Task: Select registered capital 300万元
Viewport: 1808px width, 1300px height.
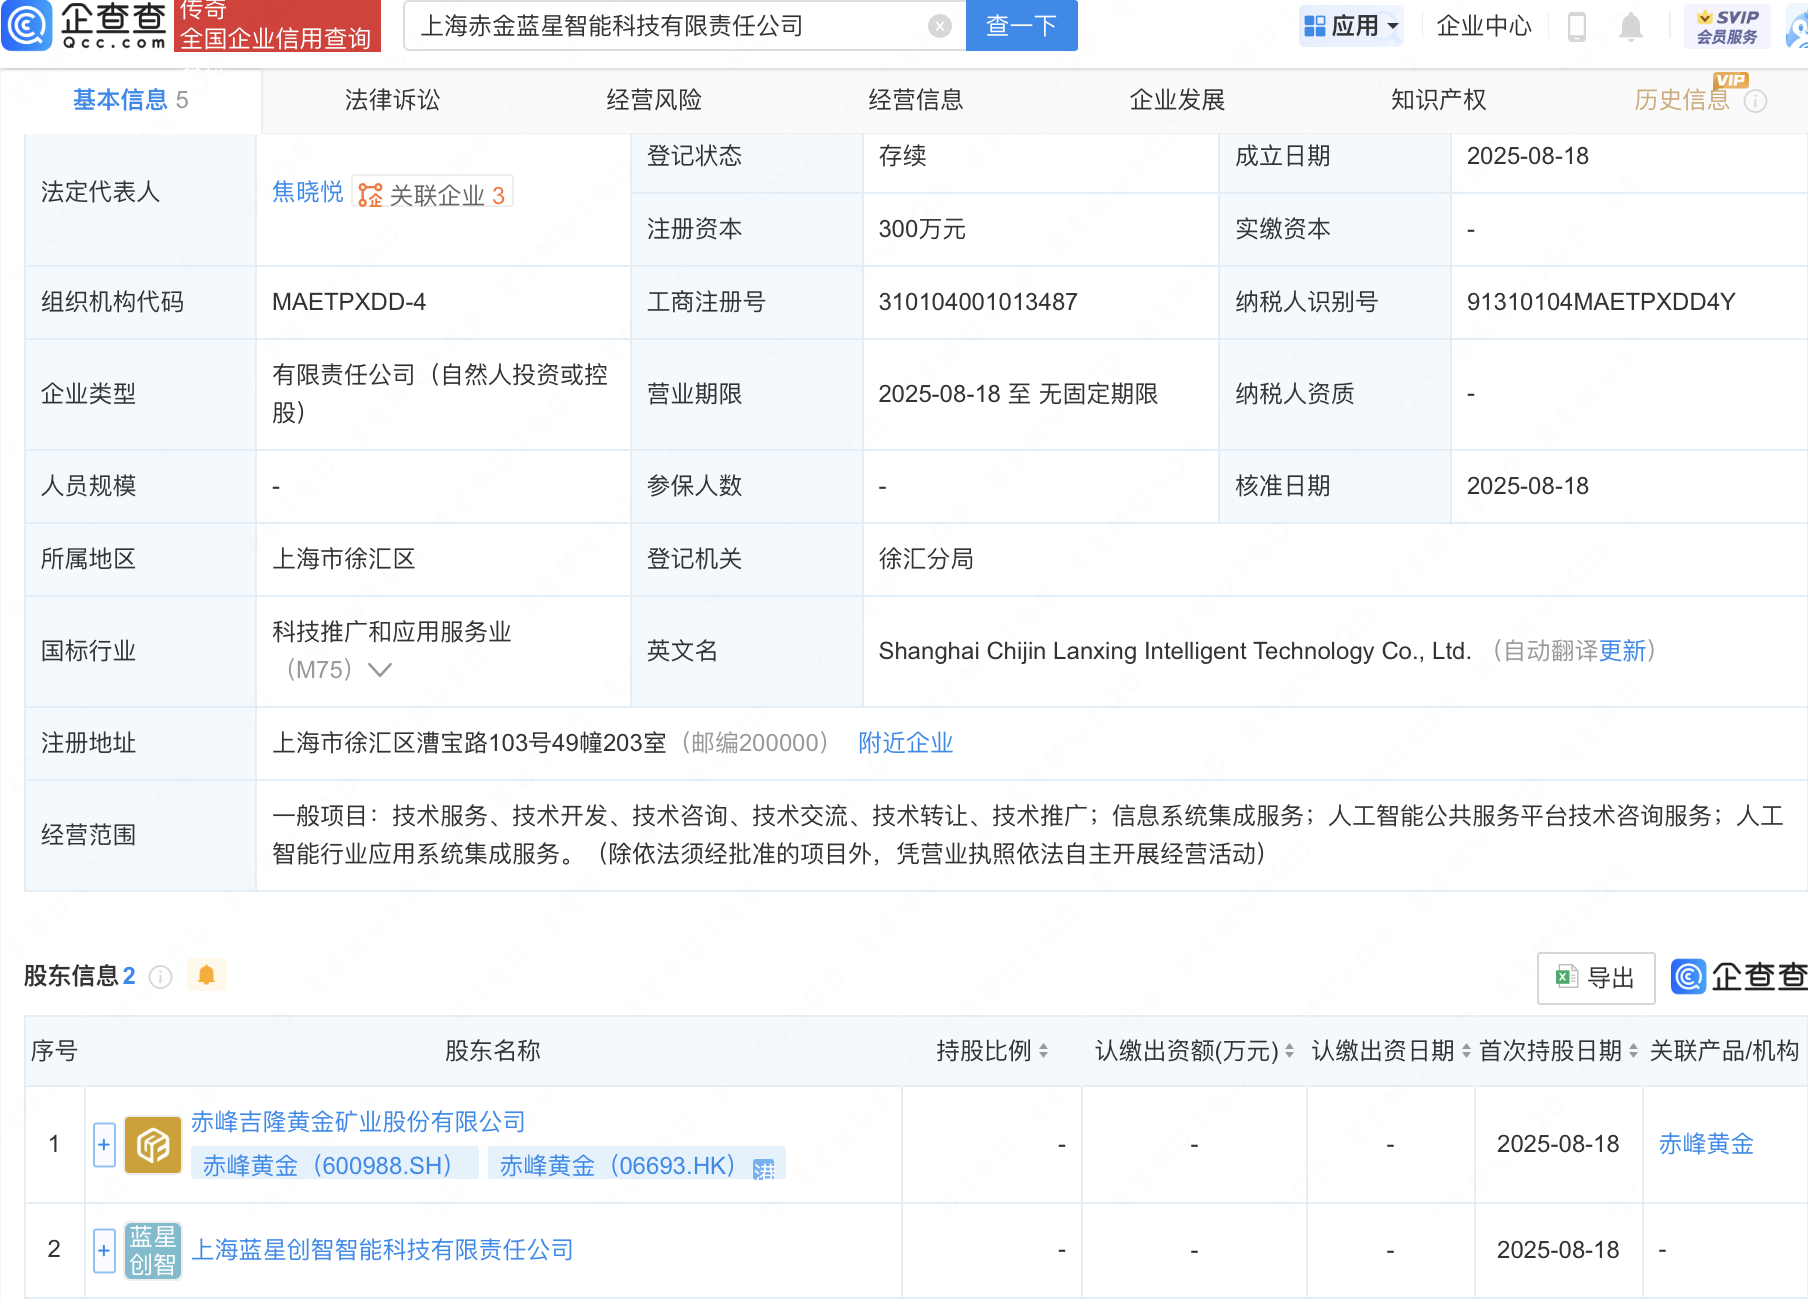Action: coord(922,229)
